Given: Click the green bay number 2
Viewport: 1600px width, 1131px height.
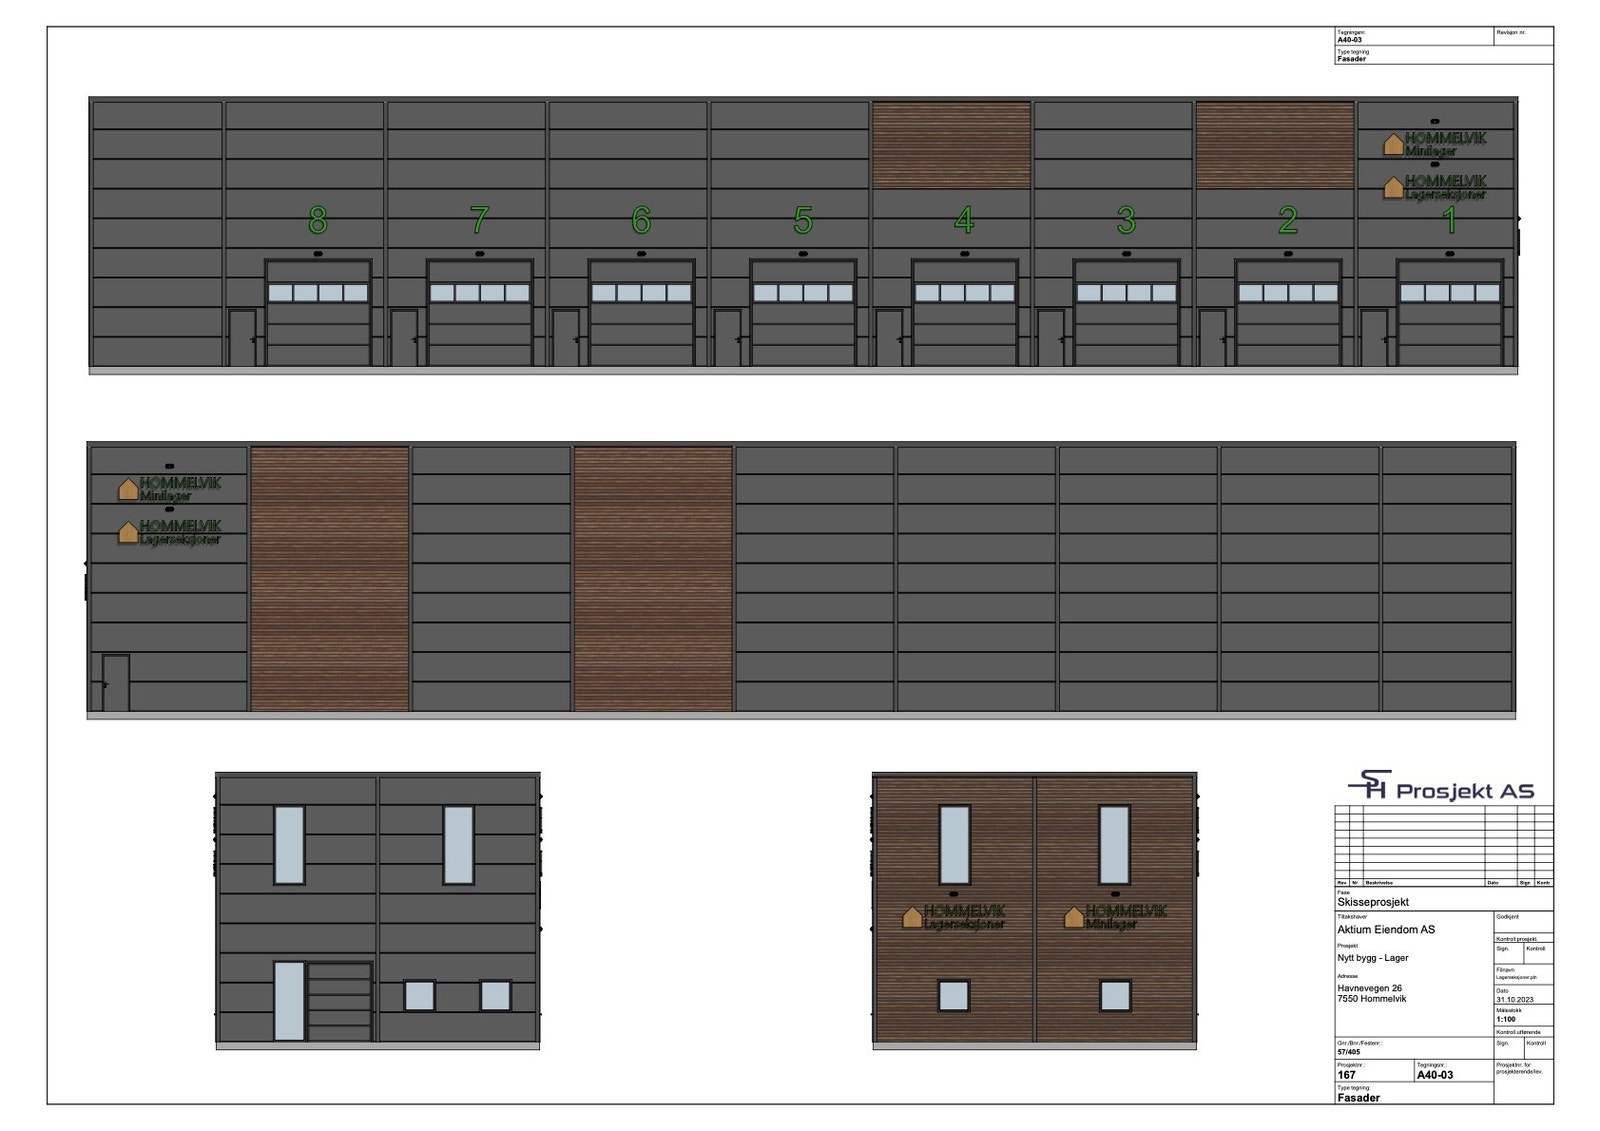Looking at the screenshot, I should click(x=1288, y=220).
